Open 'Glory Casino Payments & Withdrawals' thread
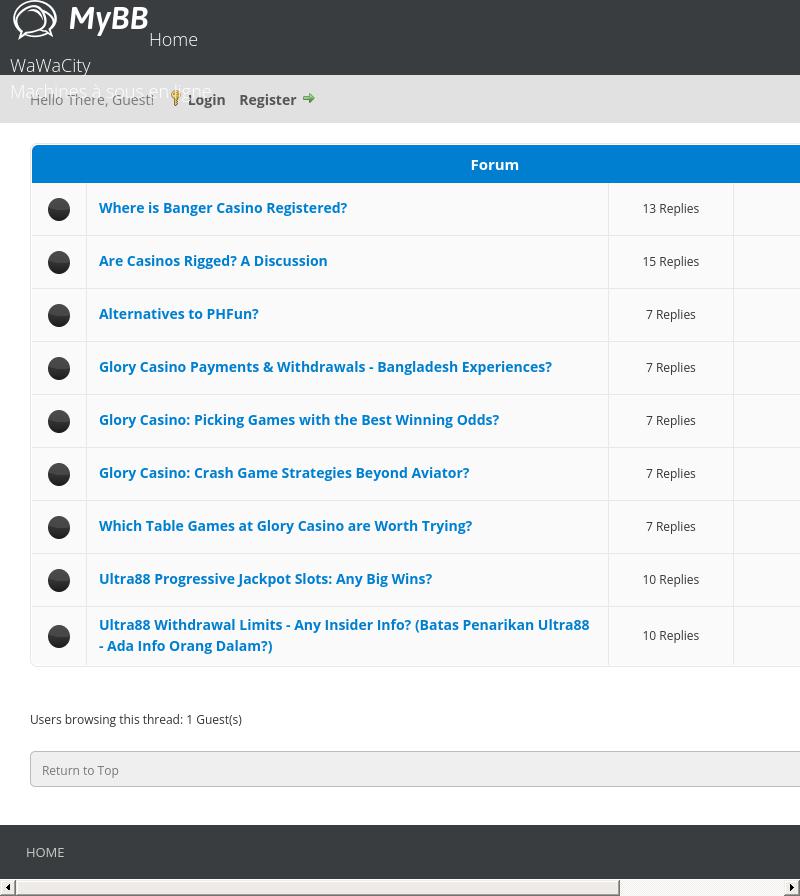Image resolution: width=800 pixels, height=896 pixels. coord(325,366)
